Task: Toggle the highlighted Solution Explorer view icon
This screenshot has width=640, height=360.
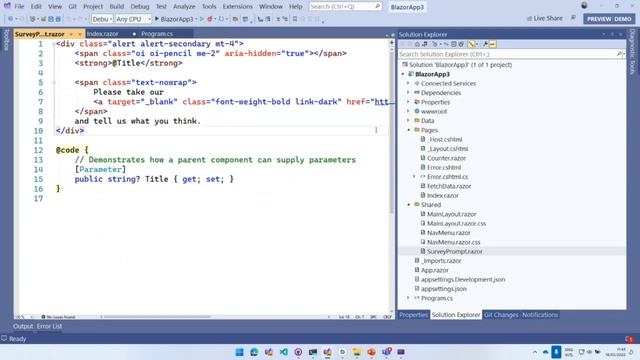Action: [472, 44]
